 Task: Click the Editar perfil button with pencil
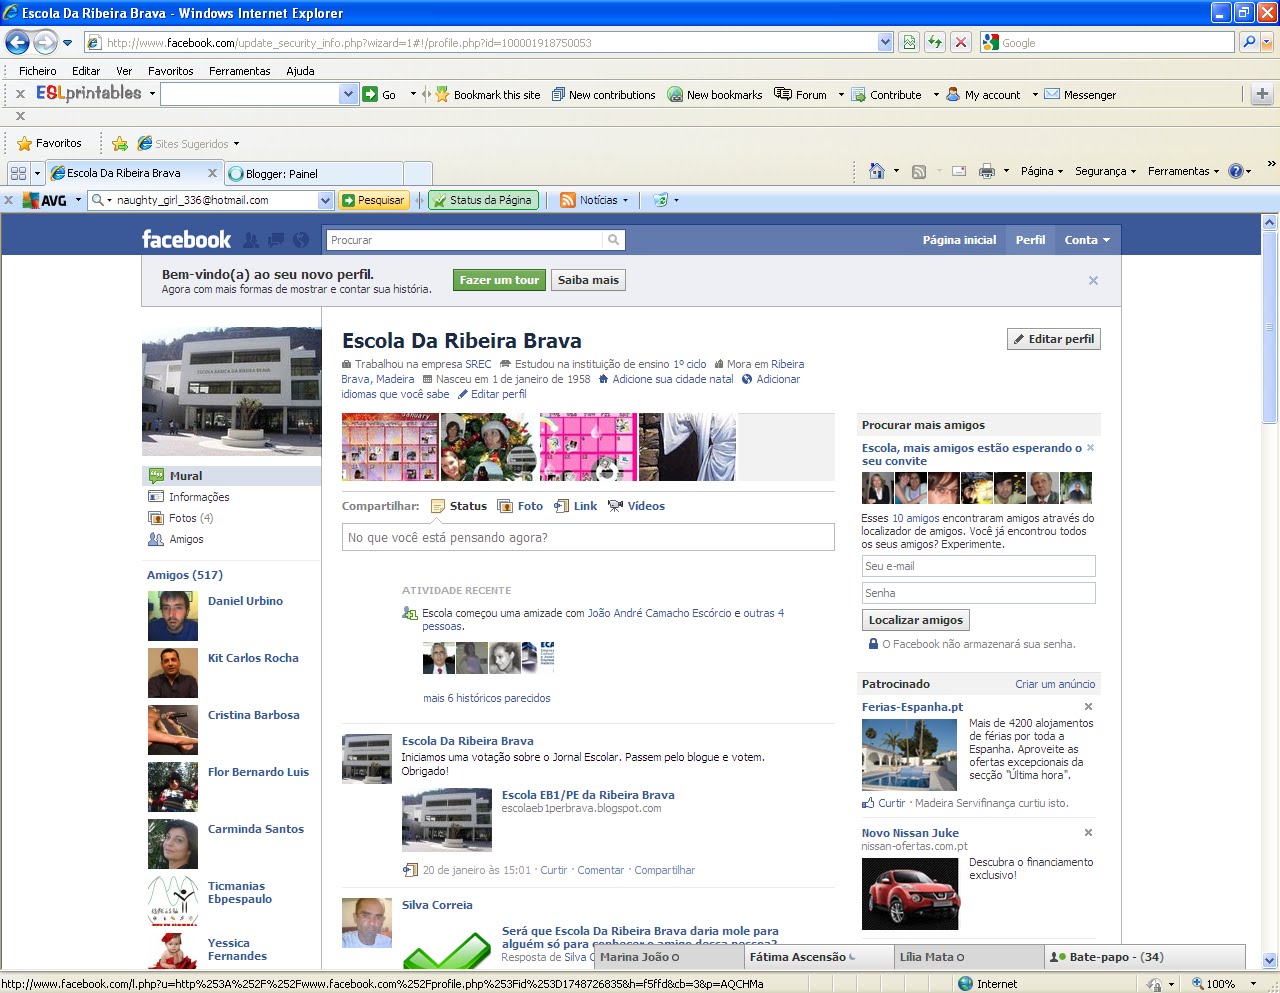(x=1054, y=339)
